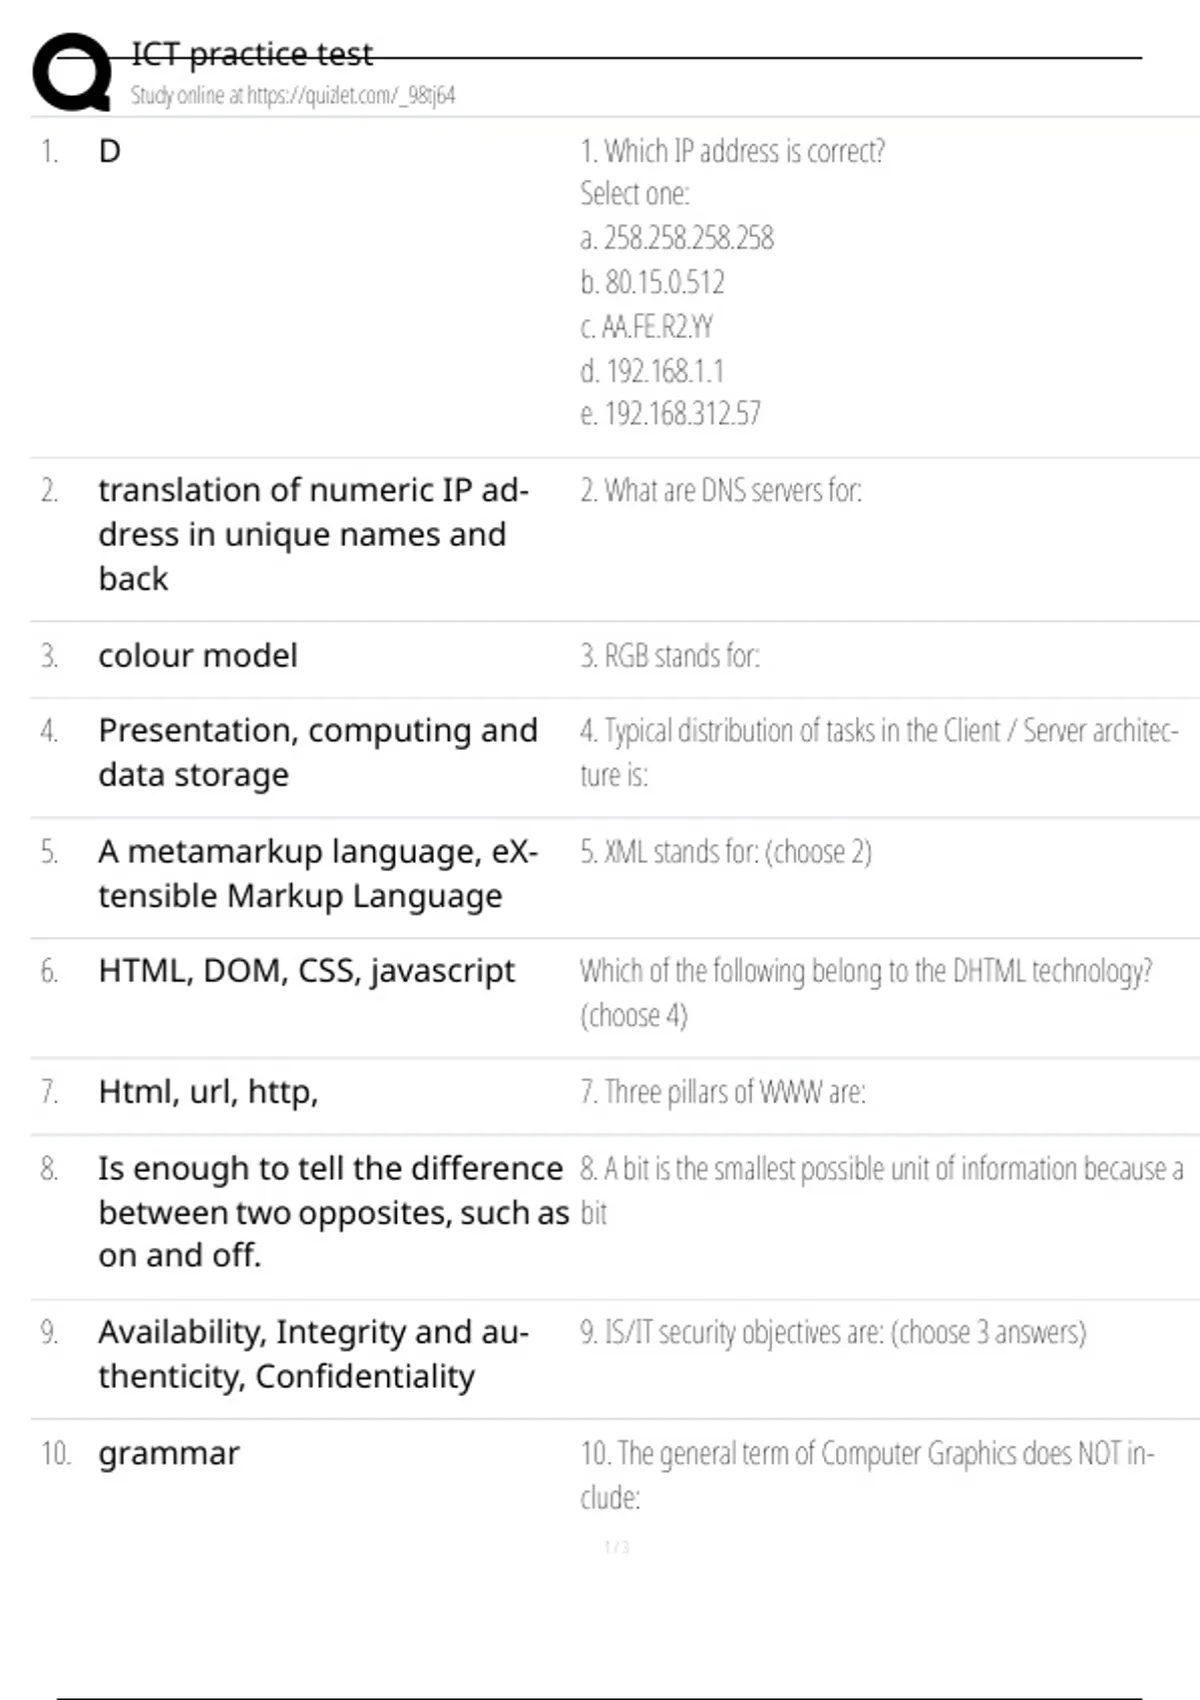Click option b. 80.15.0.512
This screenshot has width=1200, height=1700.
pyautogui.click(x=652, y=282)
